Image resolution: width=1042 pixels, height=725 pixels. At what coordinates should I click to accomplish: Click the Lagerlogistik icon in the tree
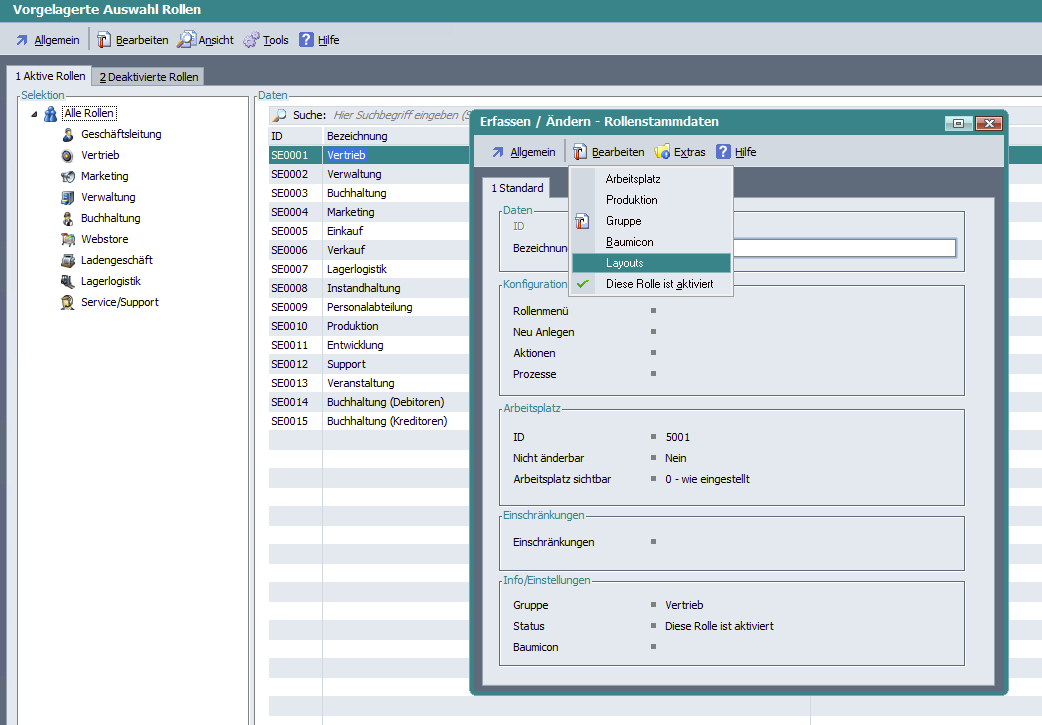67,282
